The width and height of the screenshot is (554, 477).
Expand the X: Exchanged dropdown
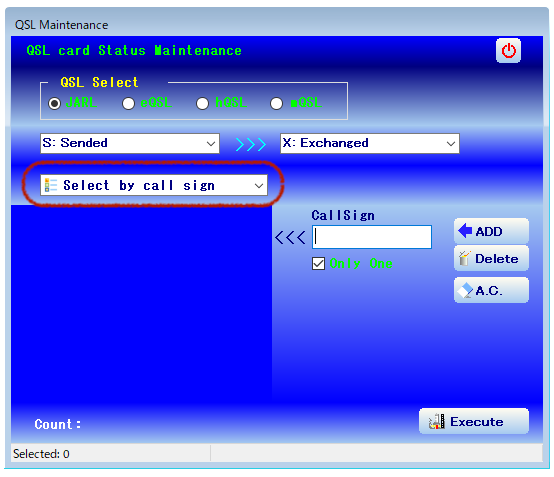370,143
